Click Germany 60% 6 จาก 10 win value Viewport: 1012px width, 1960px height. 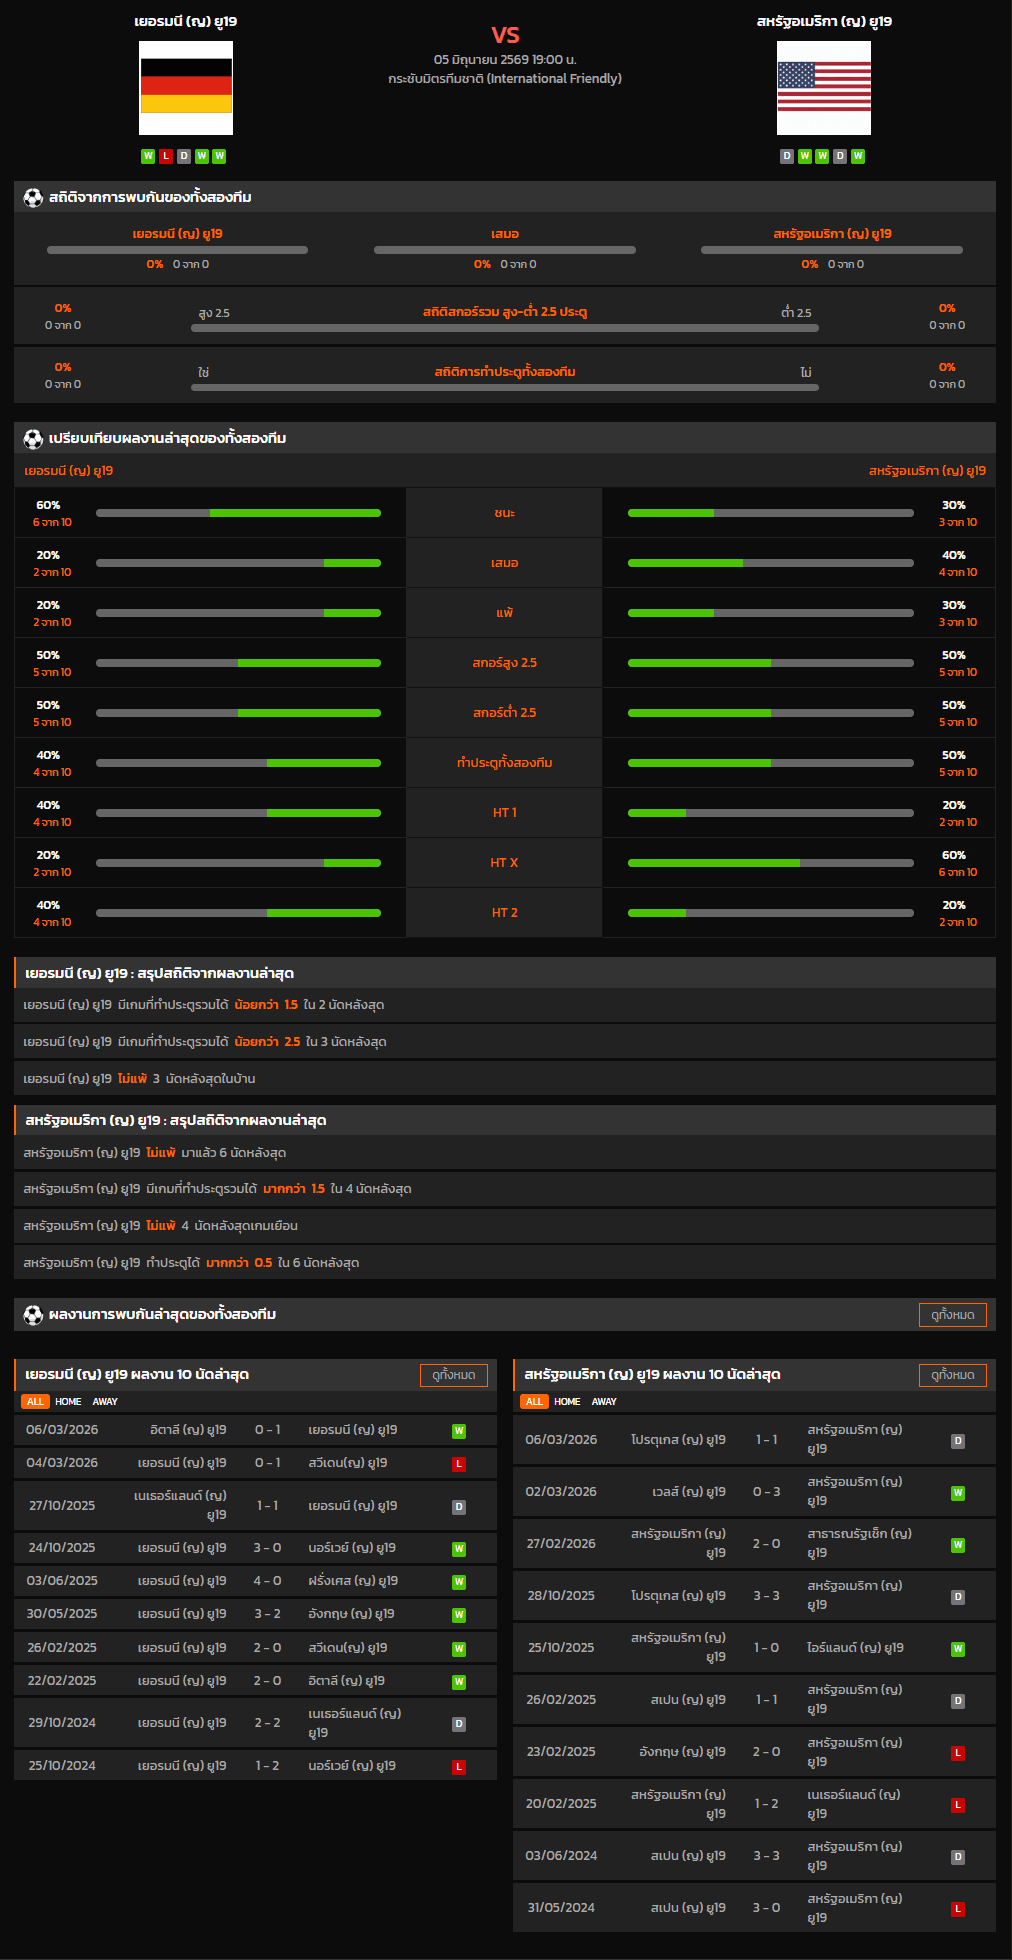52,514
